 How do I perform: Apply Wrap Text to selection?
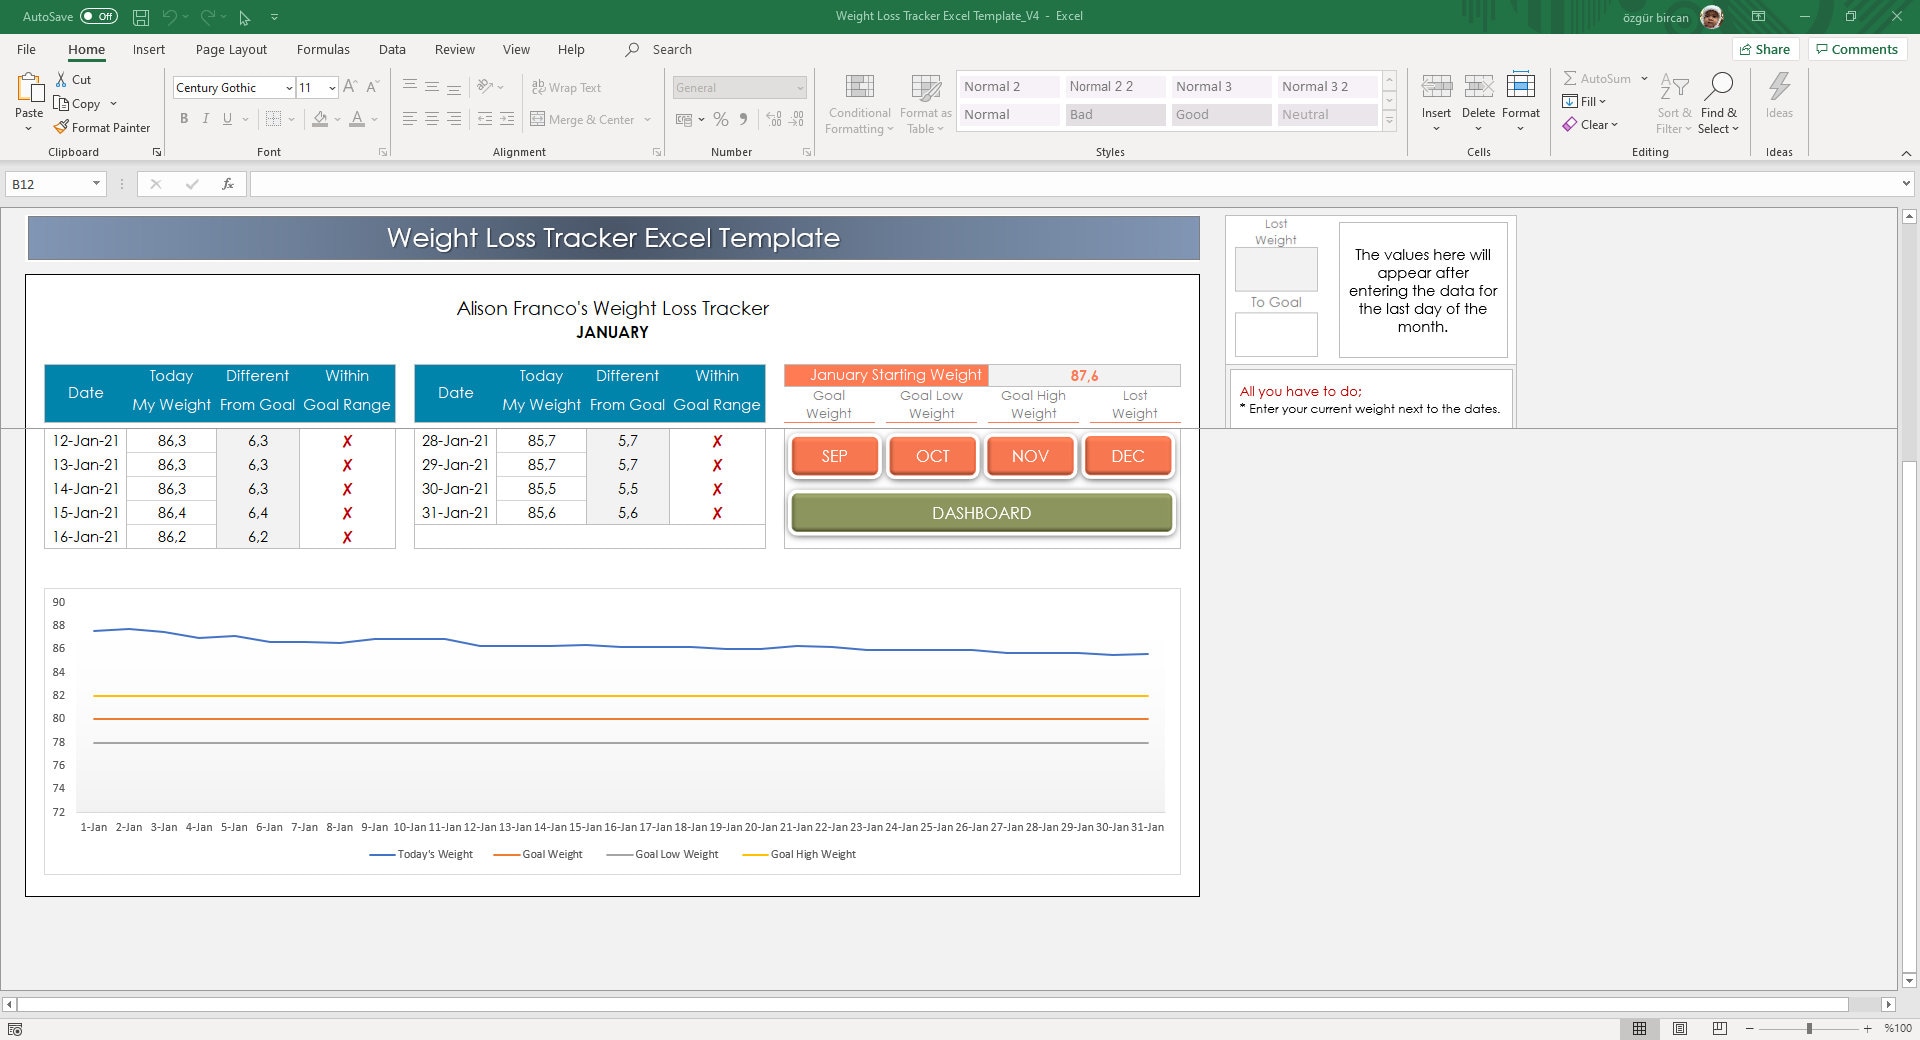[x=567, y=87]
